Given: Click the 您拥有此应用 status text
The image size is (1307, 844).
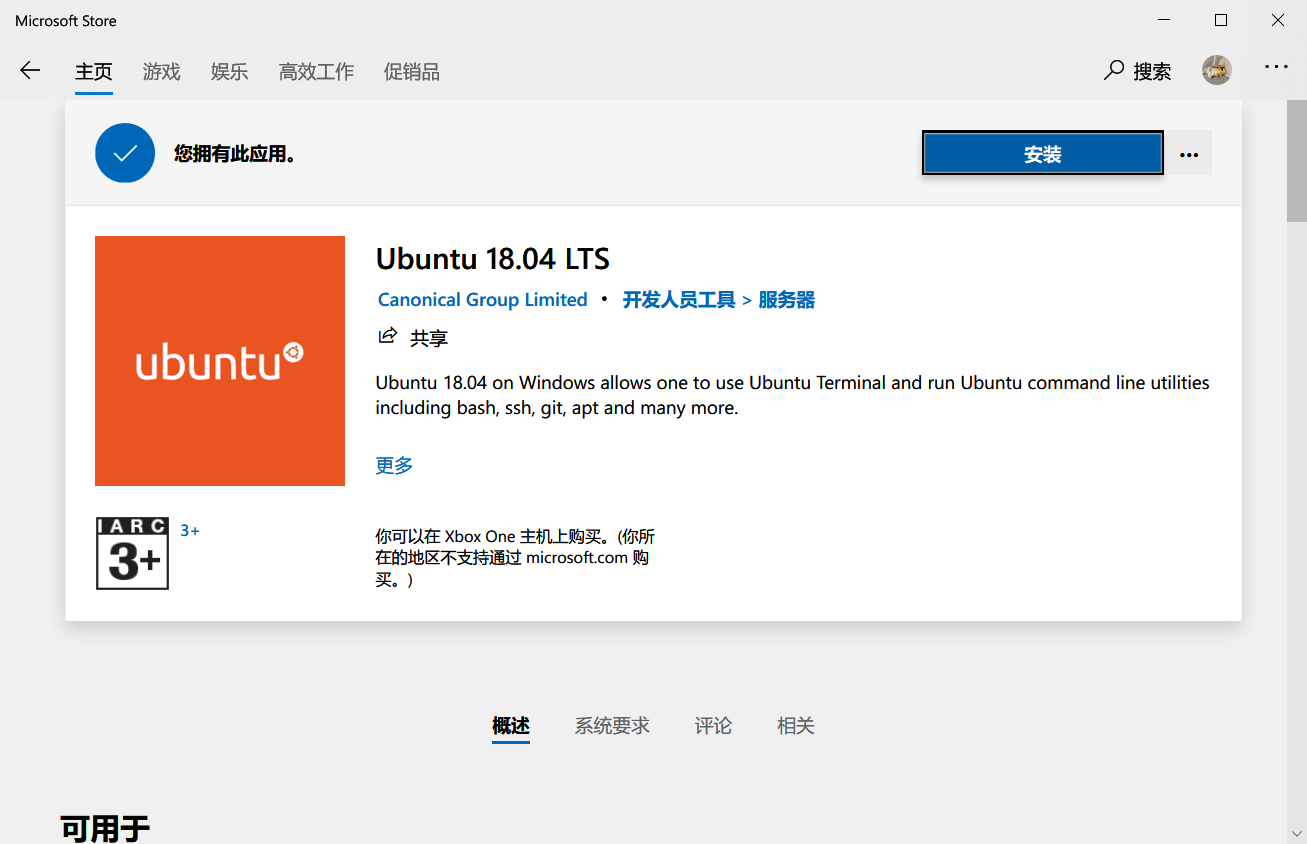Looking at the screenshot, I should 235,154.
